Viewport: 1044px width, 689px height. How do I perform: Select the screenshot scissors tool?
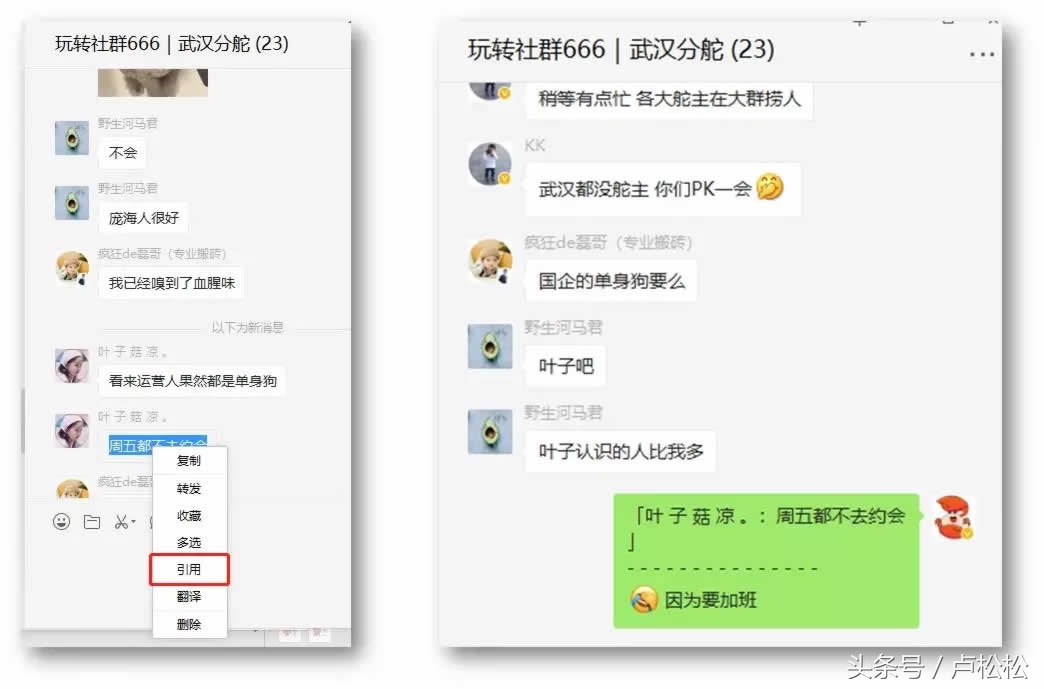122,521
